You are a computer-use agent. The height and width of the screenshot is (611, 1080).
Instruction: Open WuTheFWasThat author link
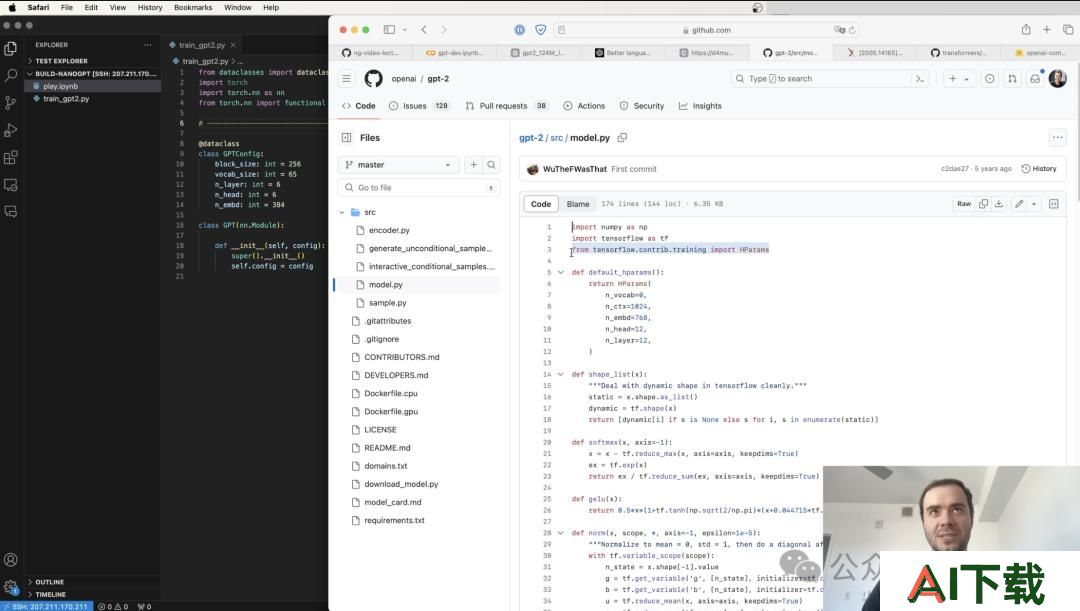[x=574, y=169]
